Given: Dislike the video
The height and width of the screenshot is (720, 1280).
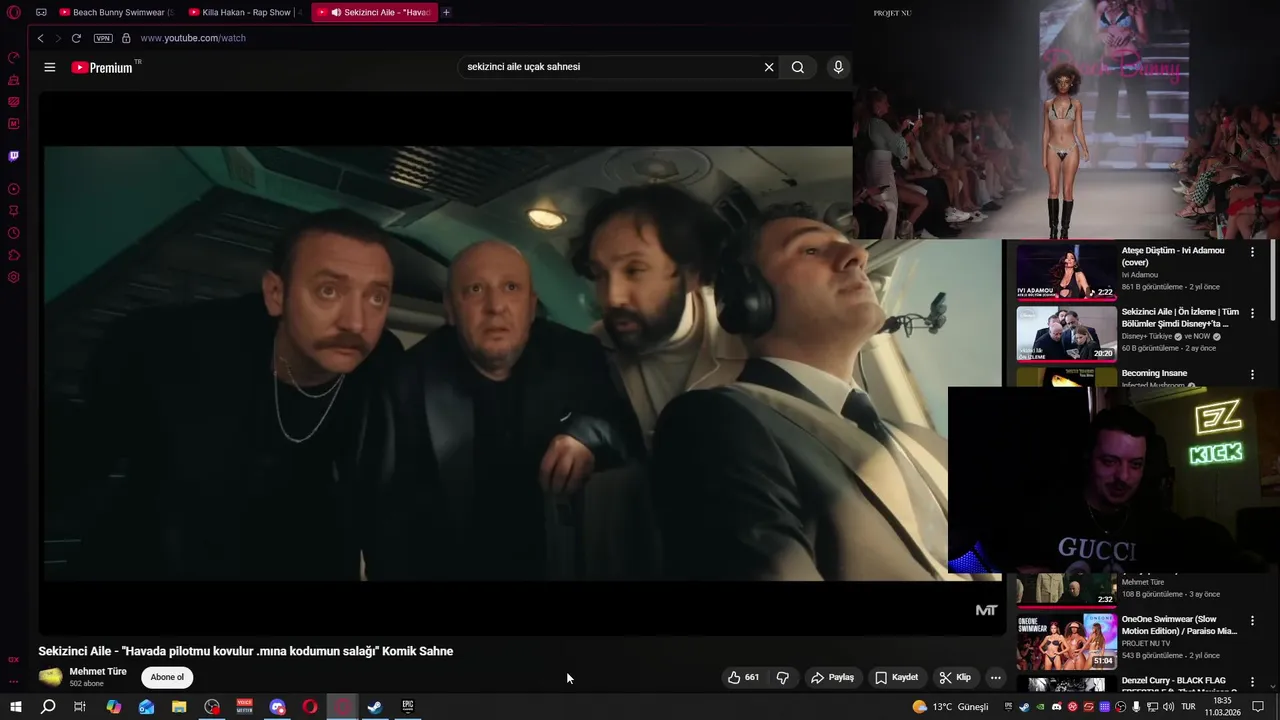Looking at the screenshot, I should (x=782, y=677).
